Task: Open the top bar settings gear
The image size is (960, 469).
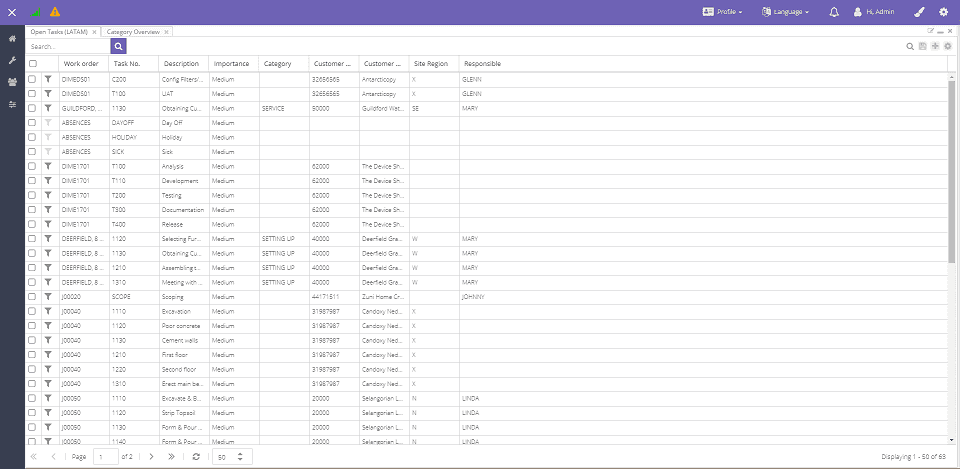Action: [943, 12]
